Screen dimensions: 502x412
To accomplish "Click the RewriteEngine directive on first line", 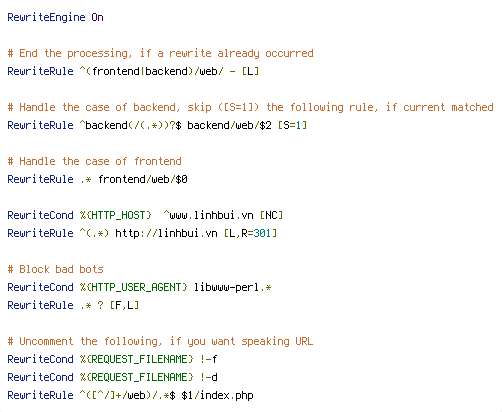I will [x=46, y=17].
